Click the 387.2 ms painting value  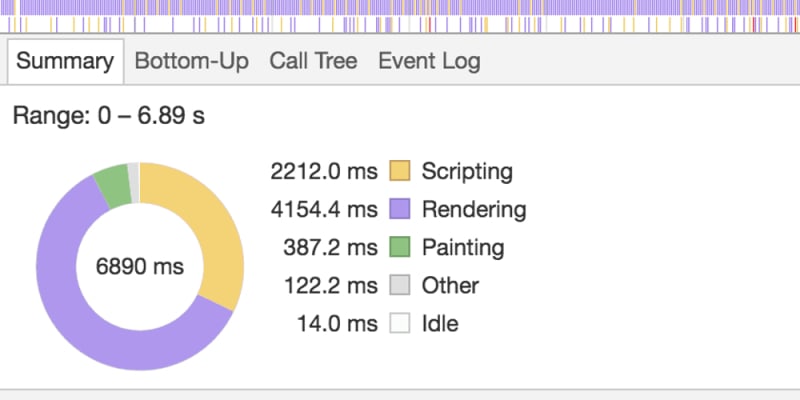[330, 247]
